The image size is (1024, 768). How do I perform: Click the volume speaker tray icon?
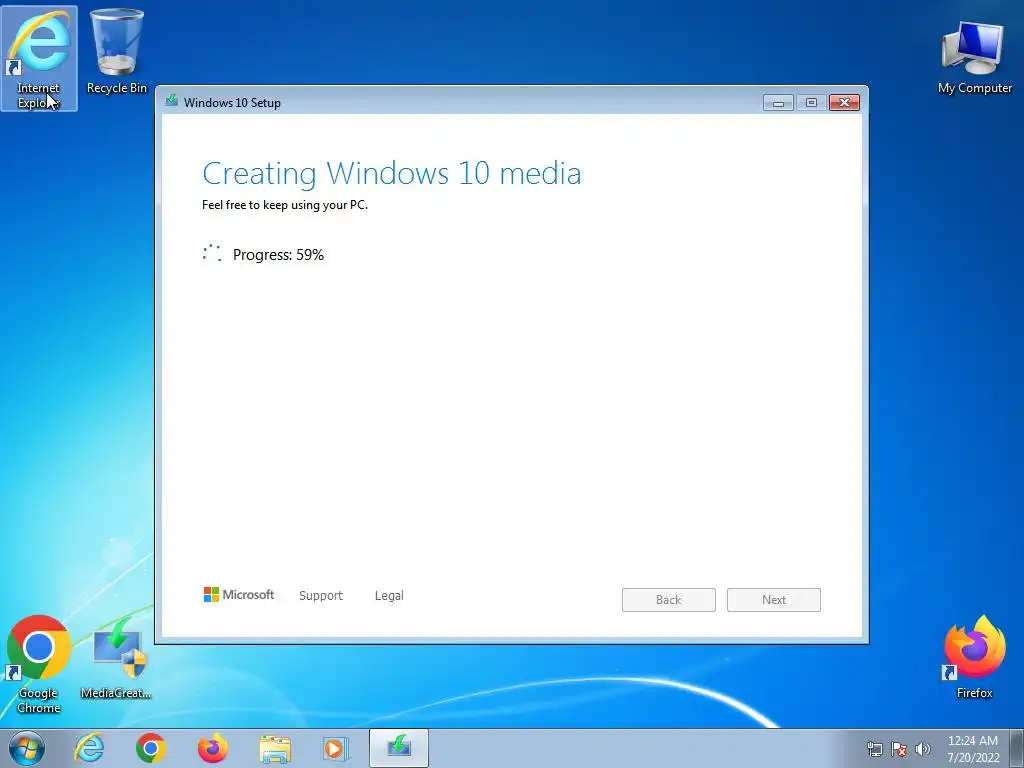(923, 749)
